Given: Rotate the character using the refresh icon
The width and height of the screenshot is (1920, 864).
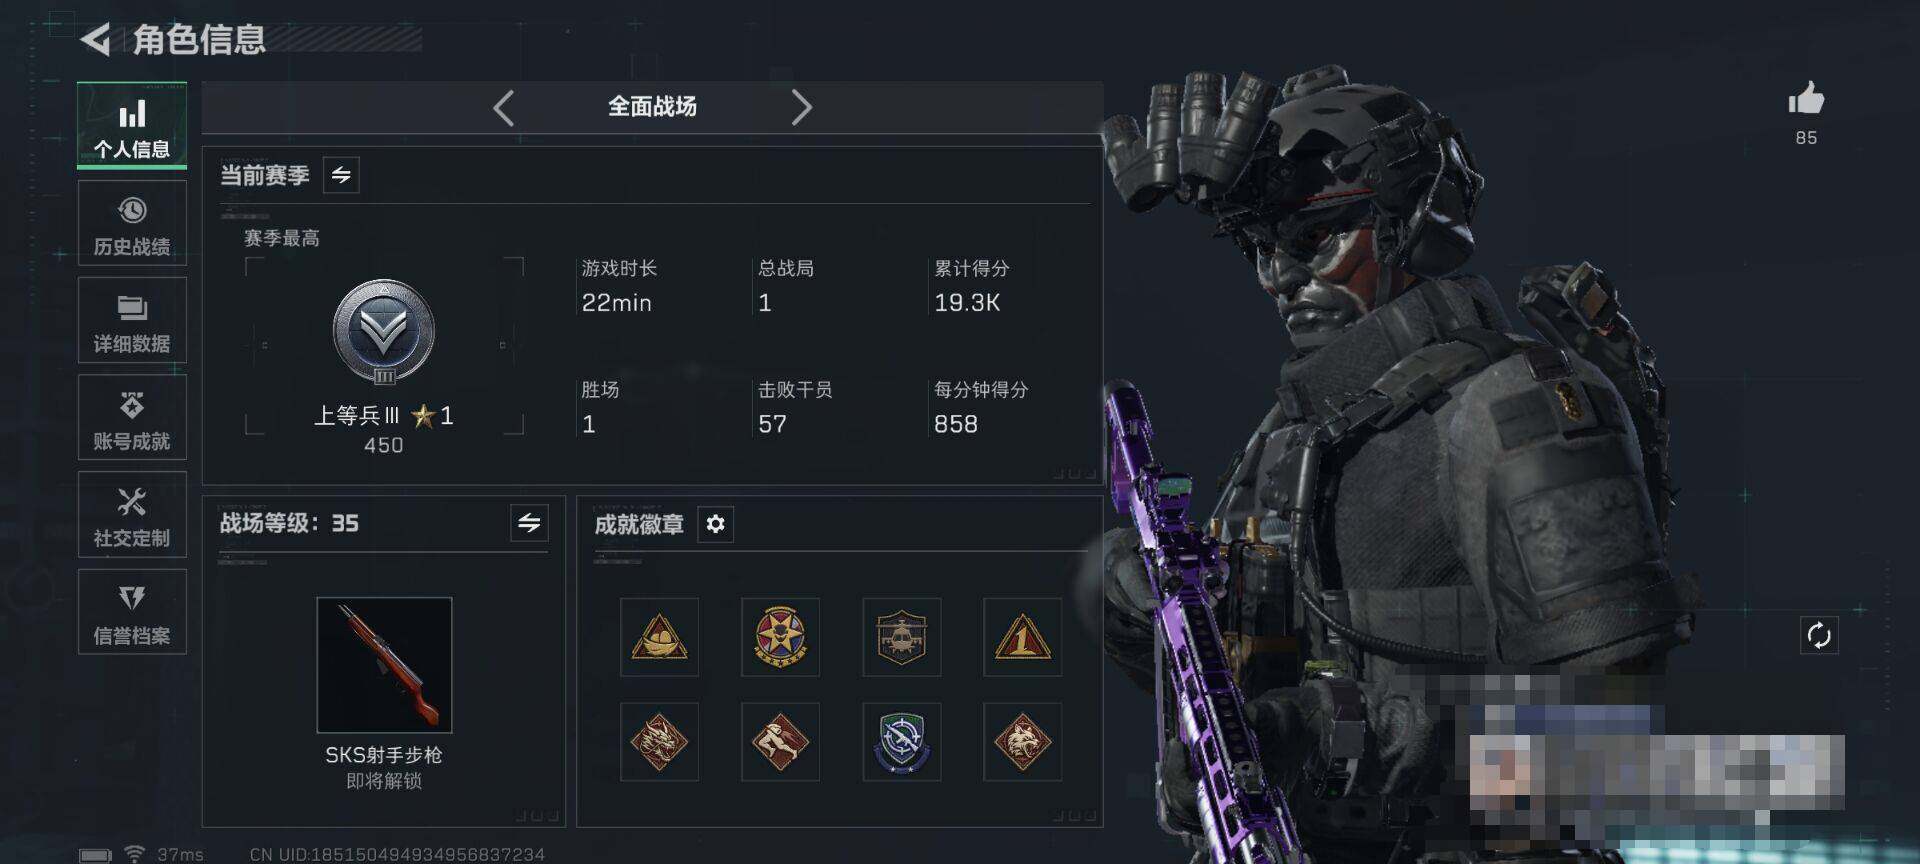Looking at the screenshot, I should 1819,635.
